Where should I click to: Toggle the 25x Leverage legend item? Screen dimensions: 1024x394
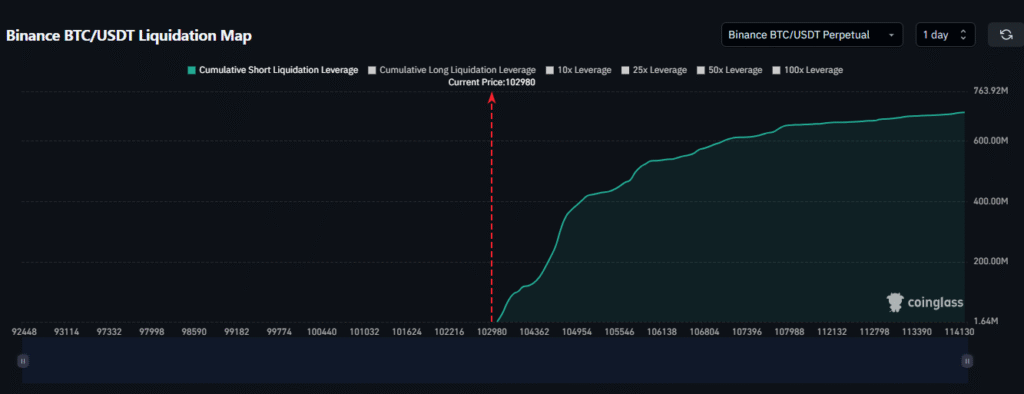click(x=654, y=70)
